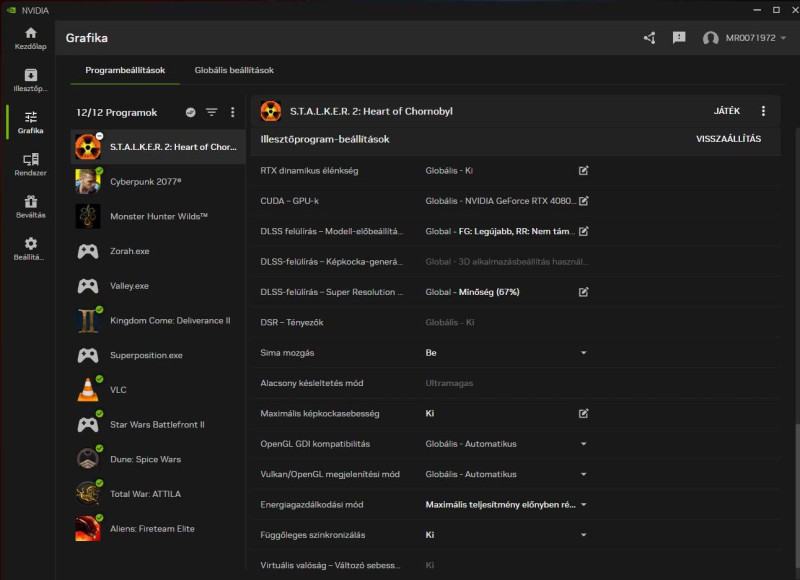Click the share icon in header
800x580 pixels.
[x=649, y=38]
